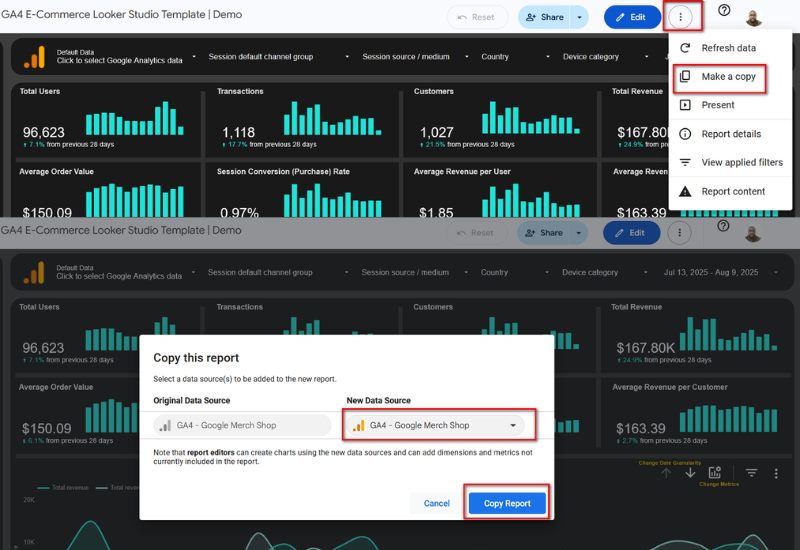
Task: Select Refresh data from the menu
Action: (x=730, y=48)
